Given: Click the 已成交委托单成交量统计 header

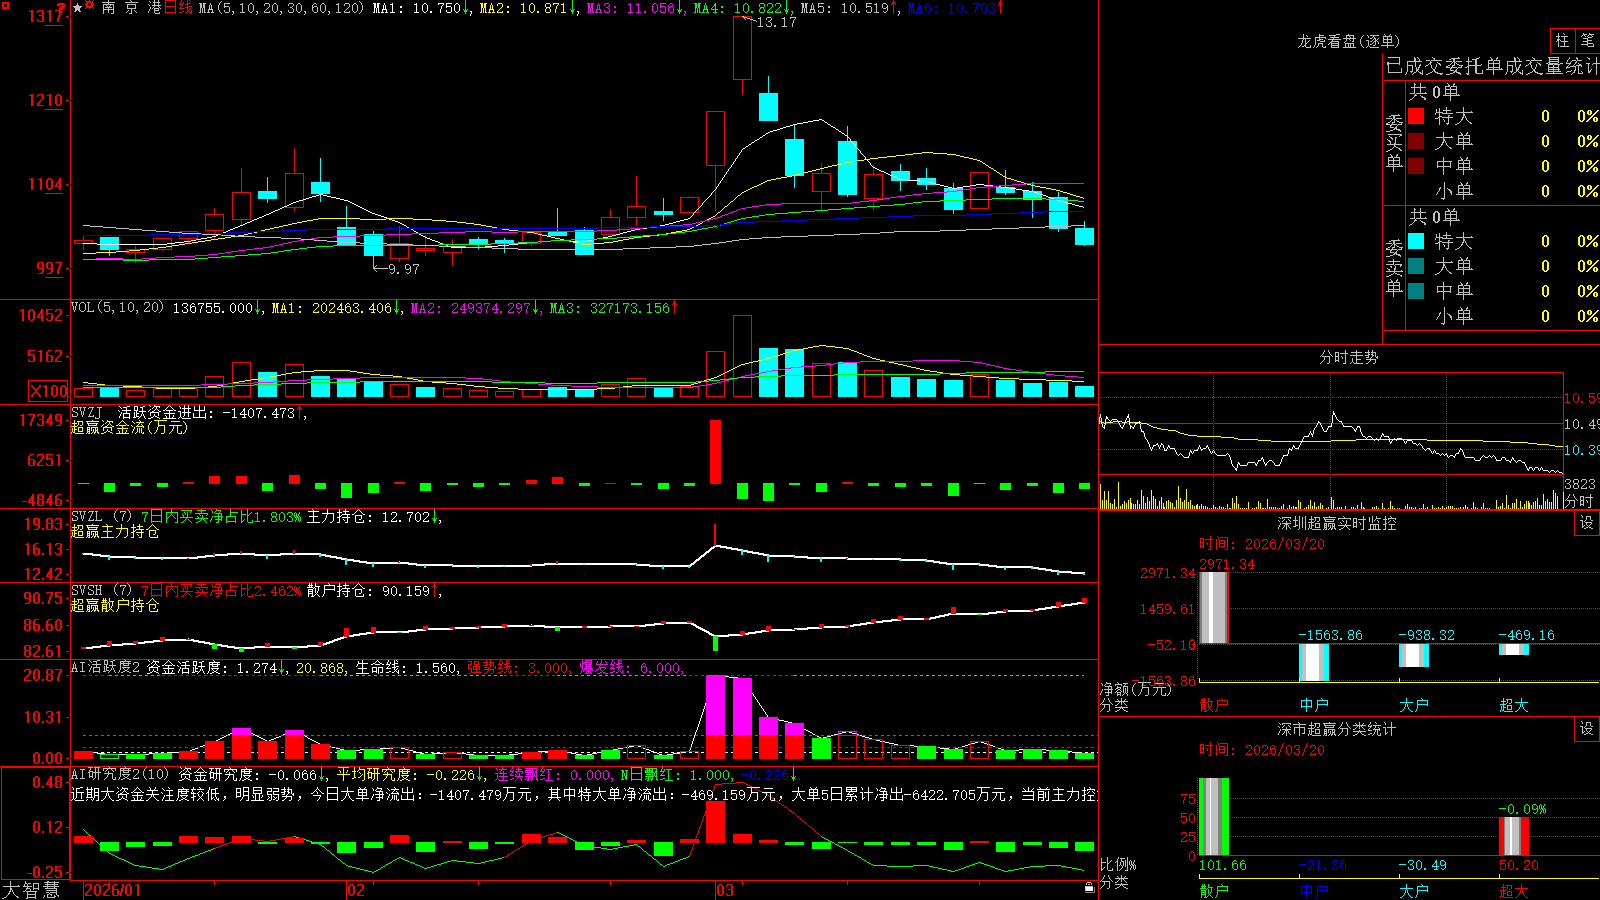Looking at the screenshot, I should (1492, 66).
